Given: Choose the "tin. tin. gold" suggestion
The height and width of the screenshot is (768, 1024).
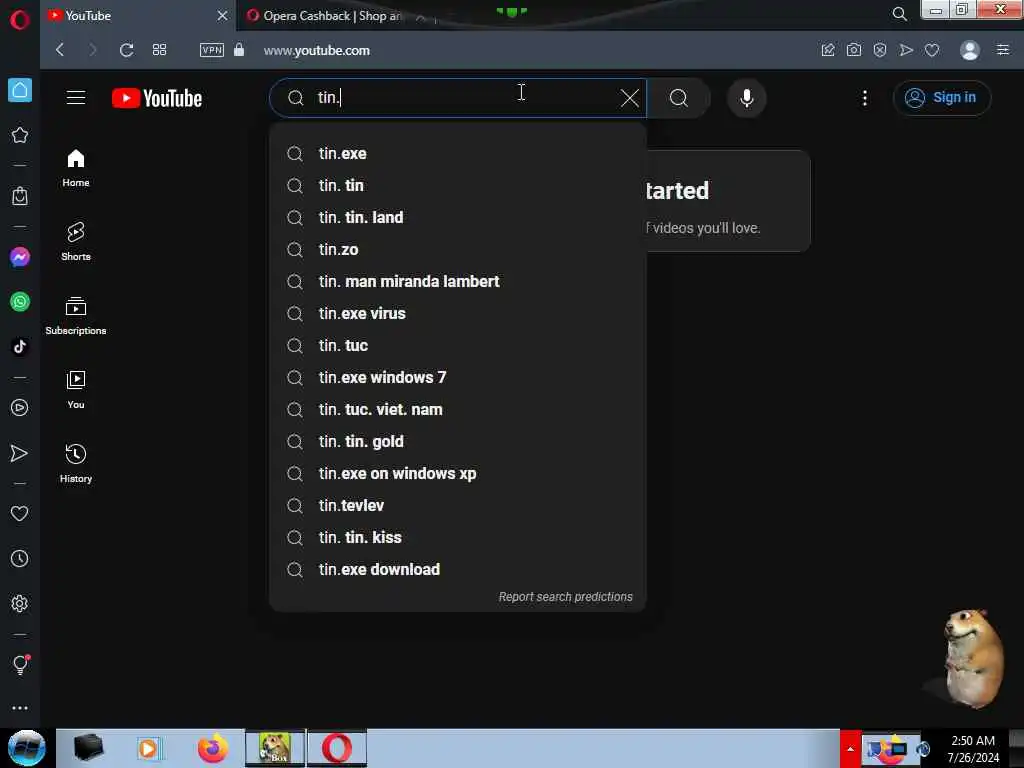Looking at the screenshot, I should tap(458, 441).
